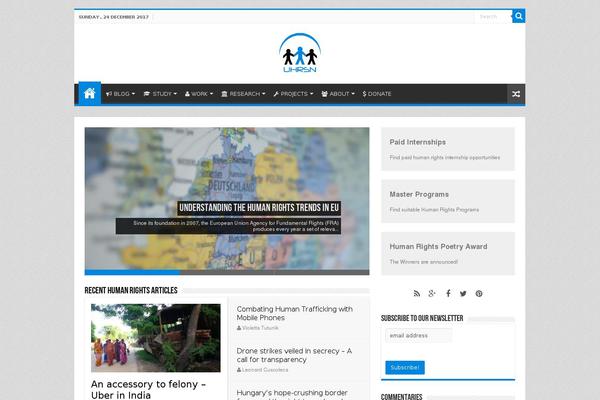600x400 pixels.
Task: Open the Master Programs box
Action: pyautogui.click(x=448, y=201)
